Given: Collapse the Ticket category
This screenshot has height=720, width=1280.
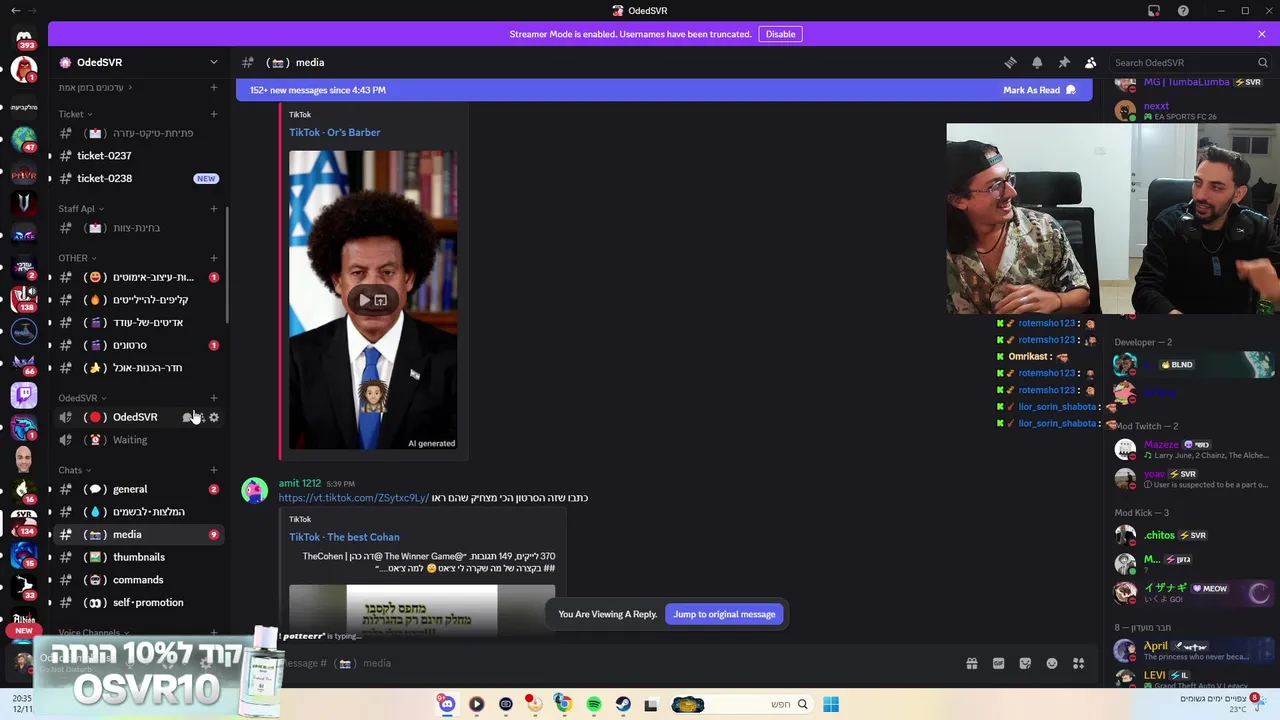Looking at the screenshot, I should click(x=75, y=114).
